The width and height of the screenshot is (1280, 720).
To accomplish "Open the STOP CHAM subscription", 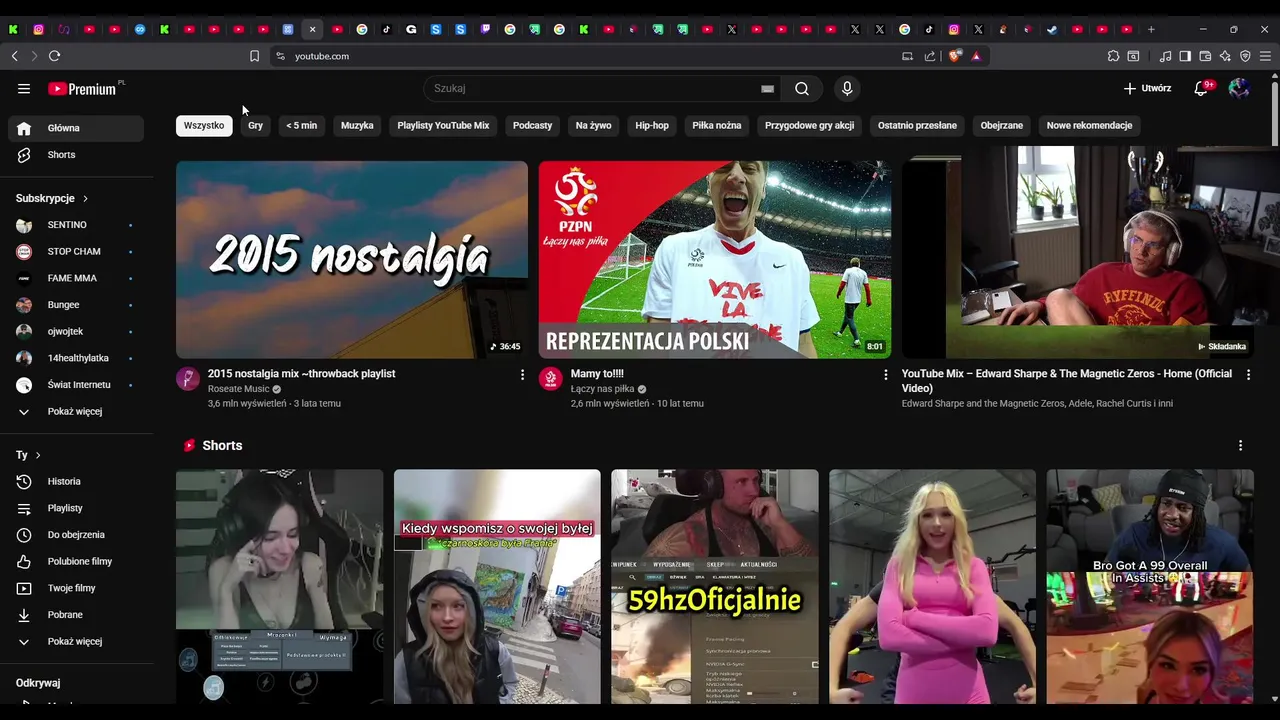I will (76, 252).
